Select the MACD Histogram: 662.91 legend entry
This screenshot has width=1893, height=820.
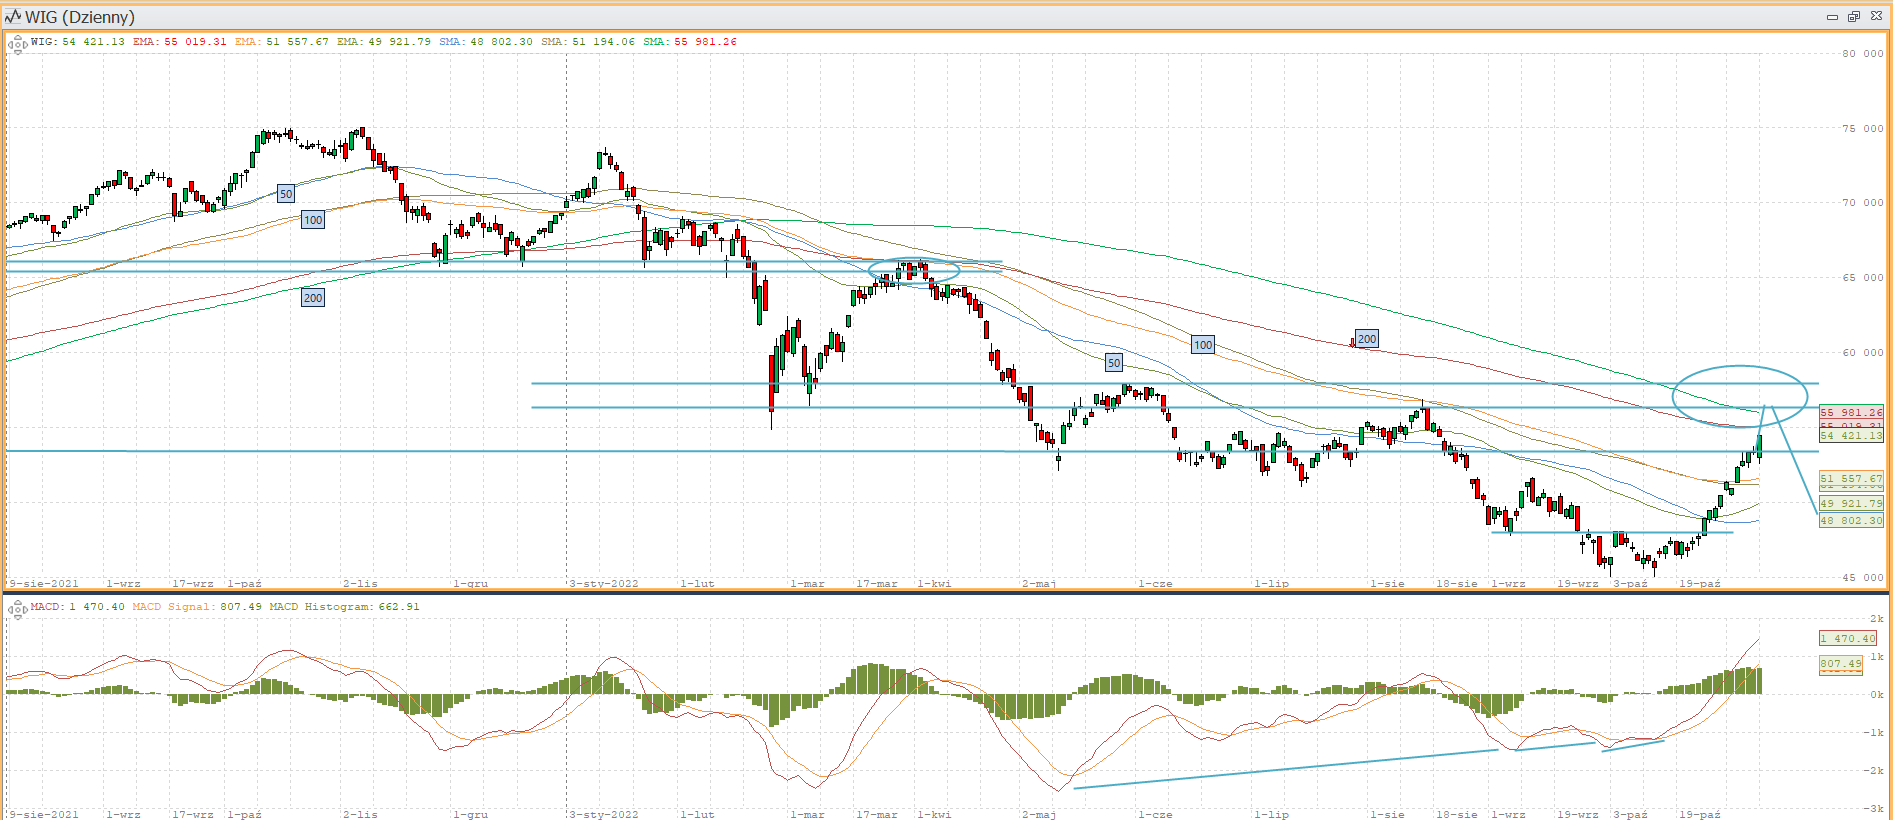click(x=345, y=607)
